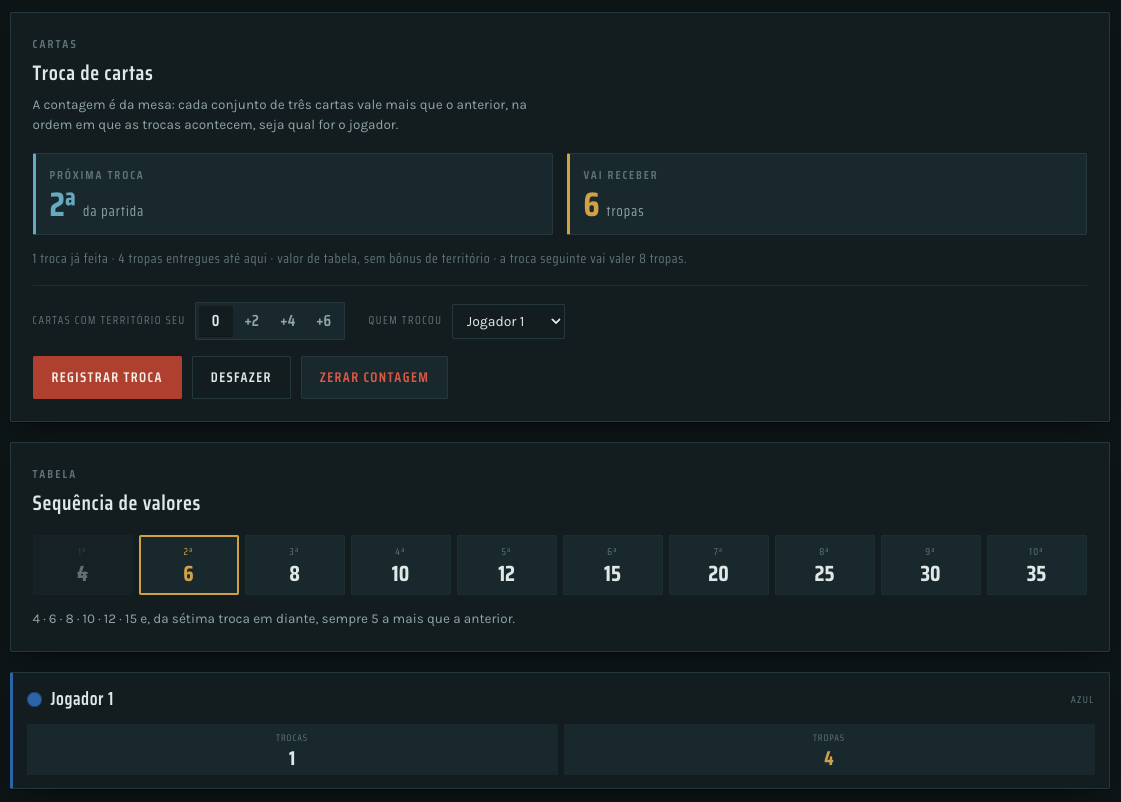Click the 'Quem trocou' label
1121x802 pixels.
(x=405, y=320)
